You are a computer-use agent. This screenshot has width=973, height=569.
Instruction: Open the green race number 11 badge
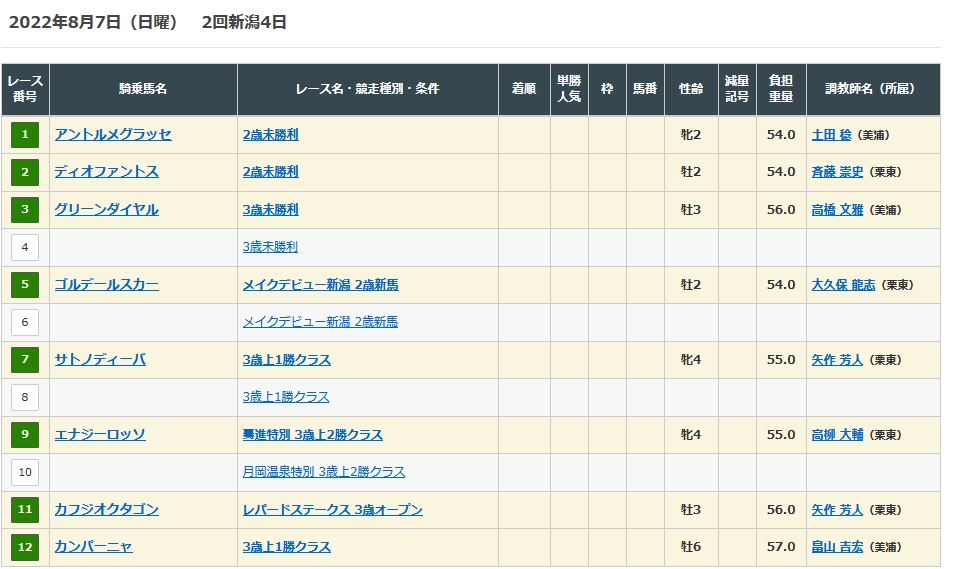pos(25,510)
